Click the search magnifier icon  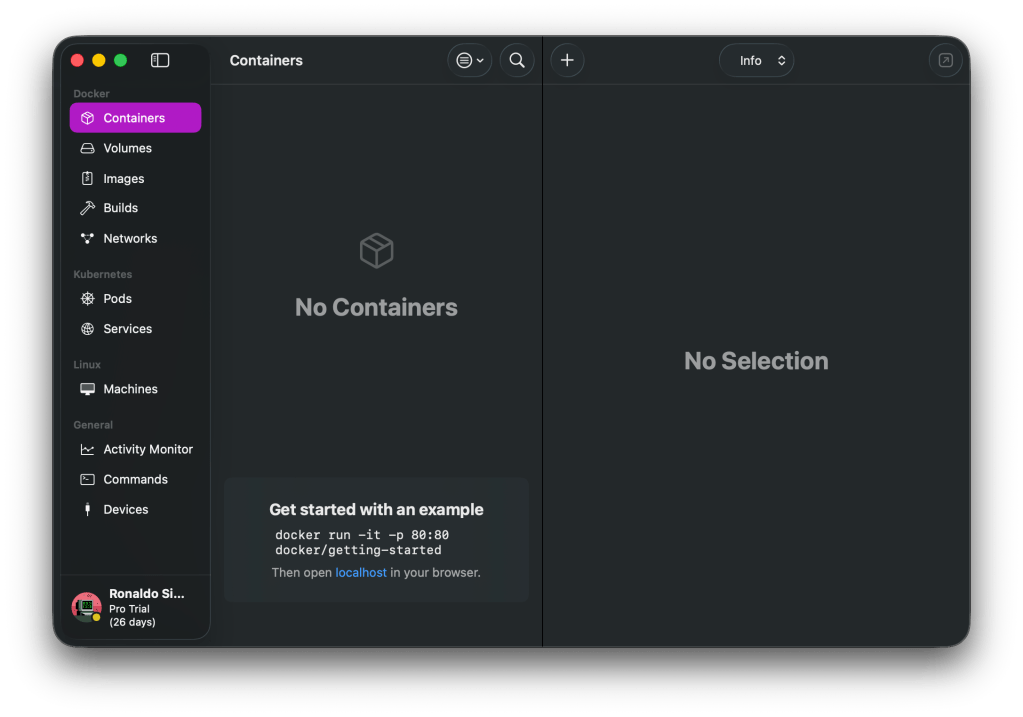pyautogui.click(x=517, y=60)
